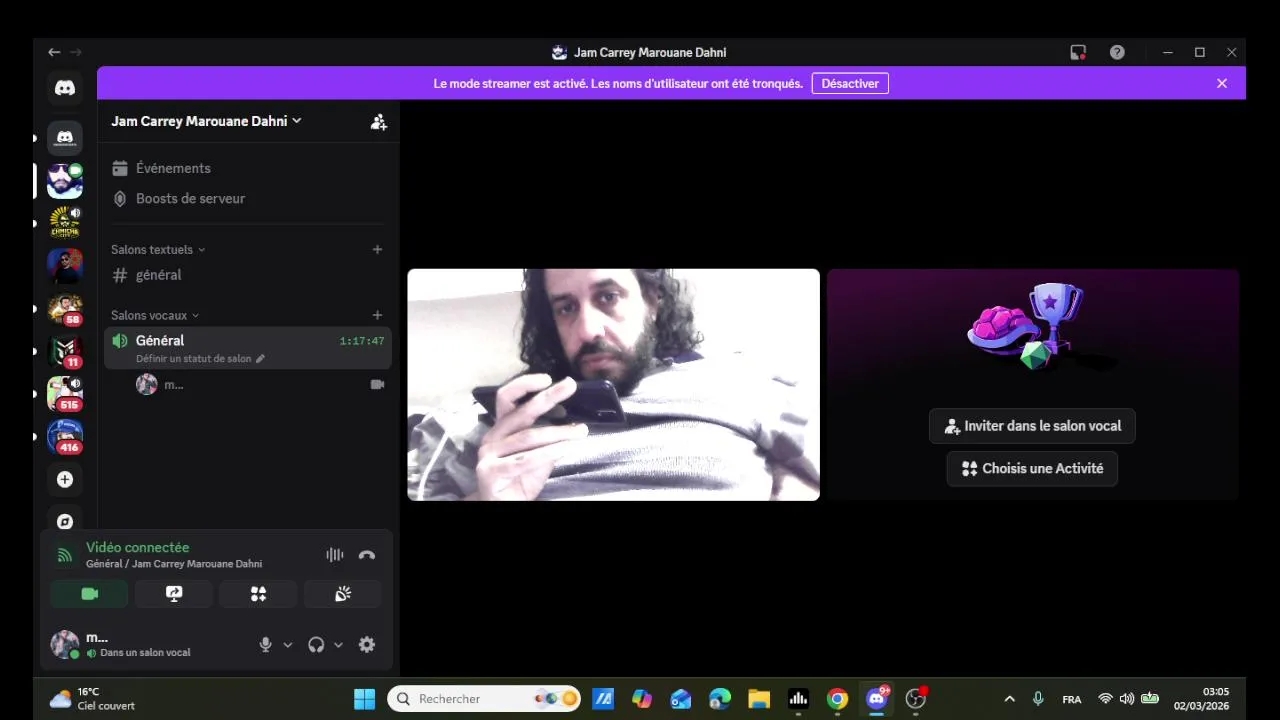Open the soundboard button
Screen dimensions: 1280x720
click(x=343, y=594)
